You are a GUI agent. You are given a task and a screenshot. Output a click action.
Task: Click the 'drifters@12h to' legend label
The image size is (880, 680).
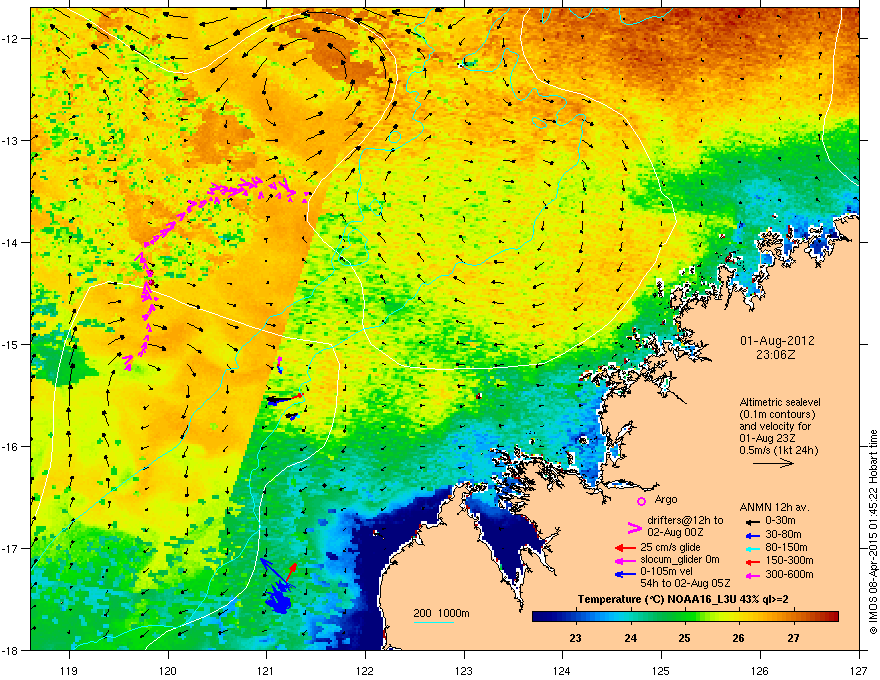685,521
